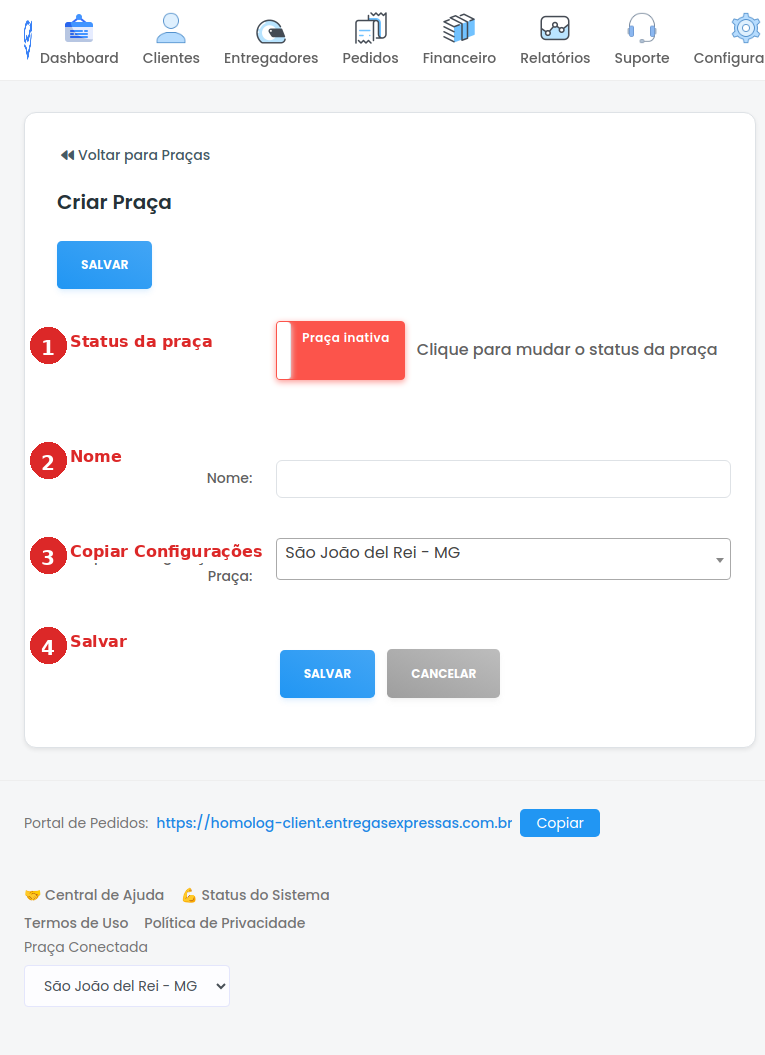Click the Configurações gear icon
The image size is (765, 1055).
tap(746, 28)
